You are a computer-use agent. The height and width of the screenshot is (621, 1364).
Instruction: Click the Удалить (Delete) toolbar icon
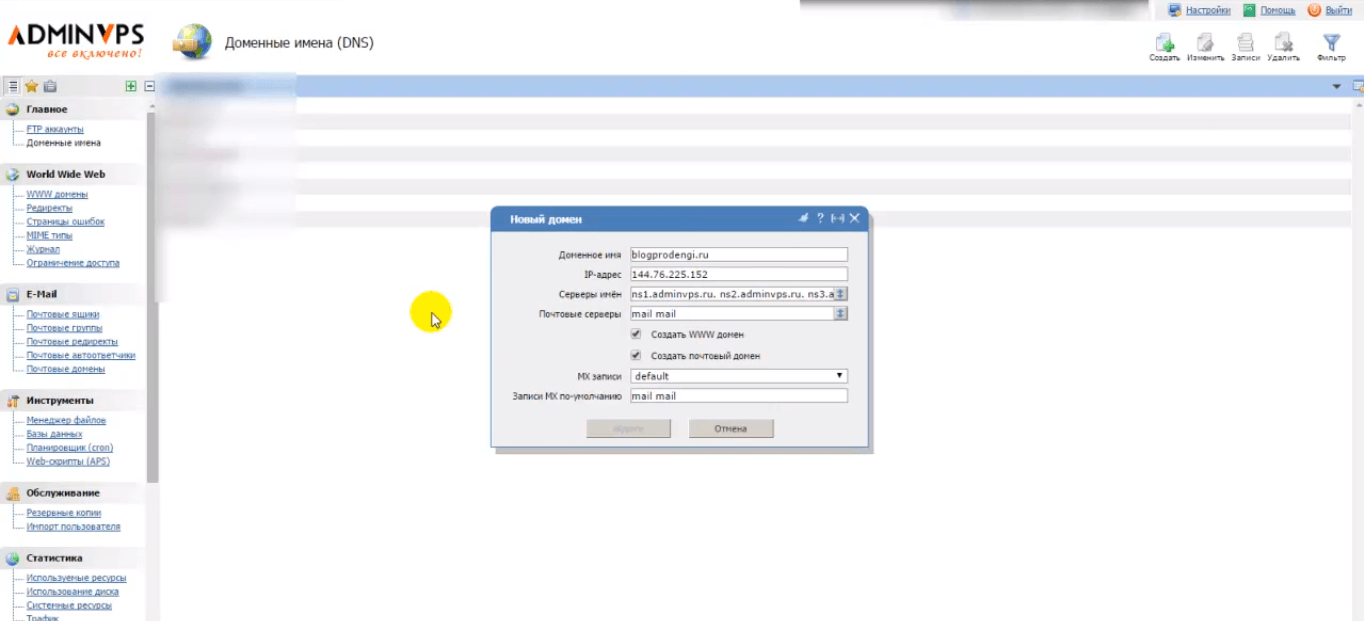point(1283,43)
